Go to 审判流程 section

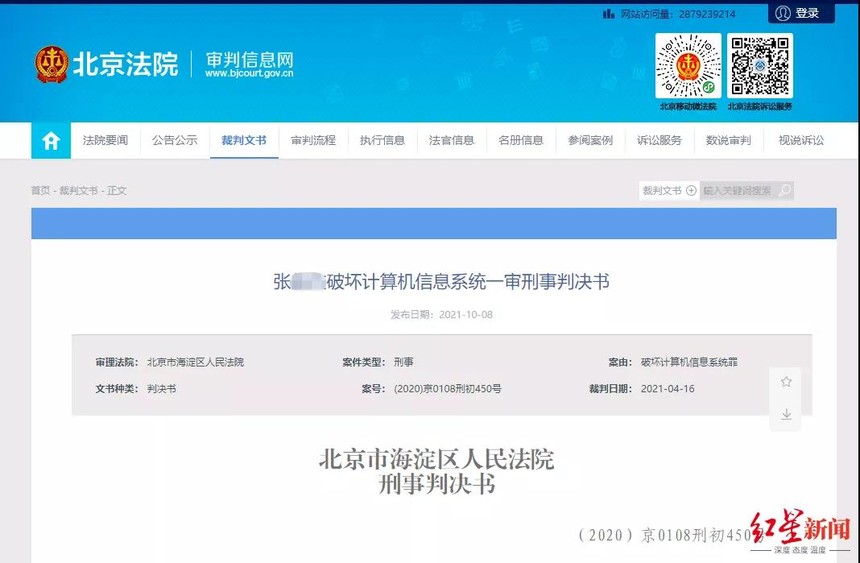click(313, 140)
